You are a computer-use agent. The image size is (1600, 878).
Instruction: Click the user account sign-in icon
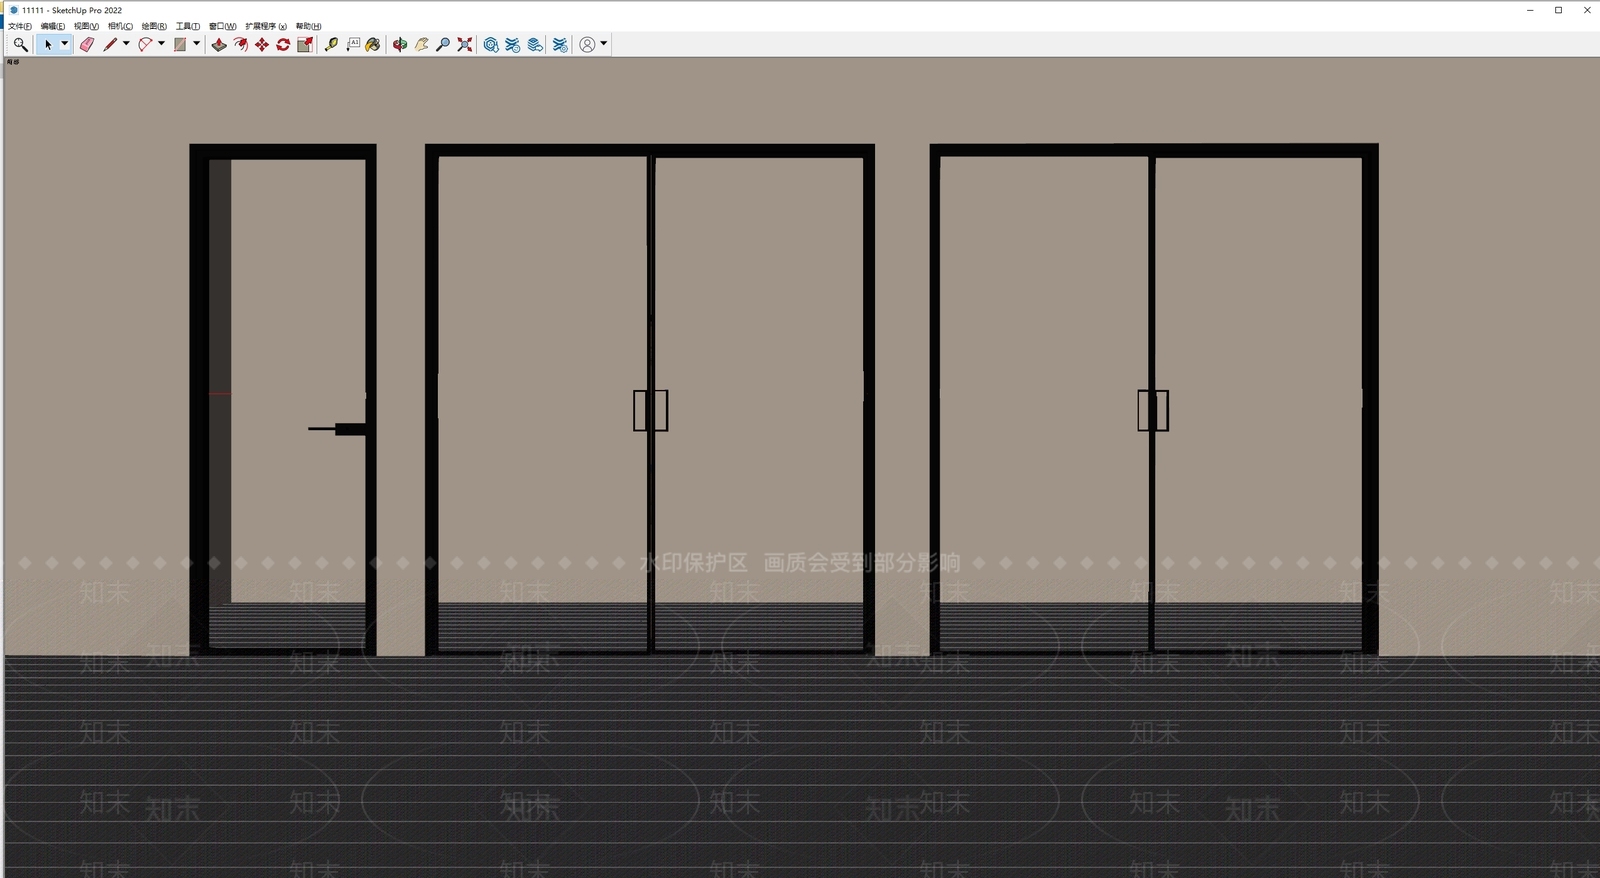pyautogui.click(x=588, y=44)
